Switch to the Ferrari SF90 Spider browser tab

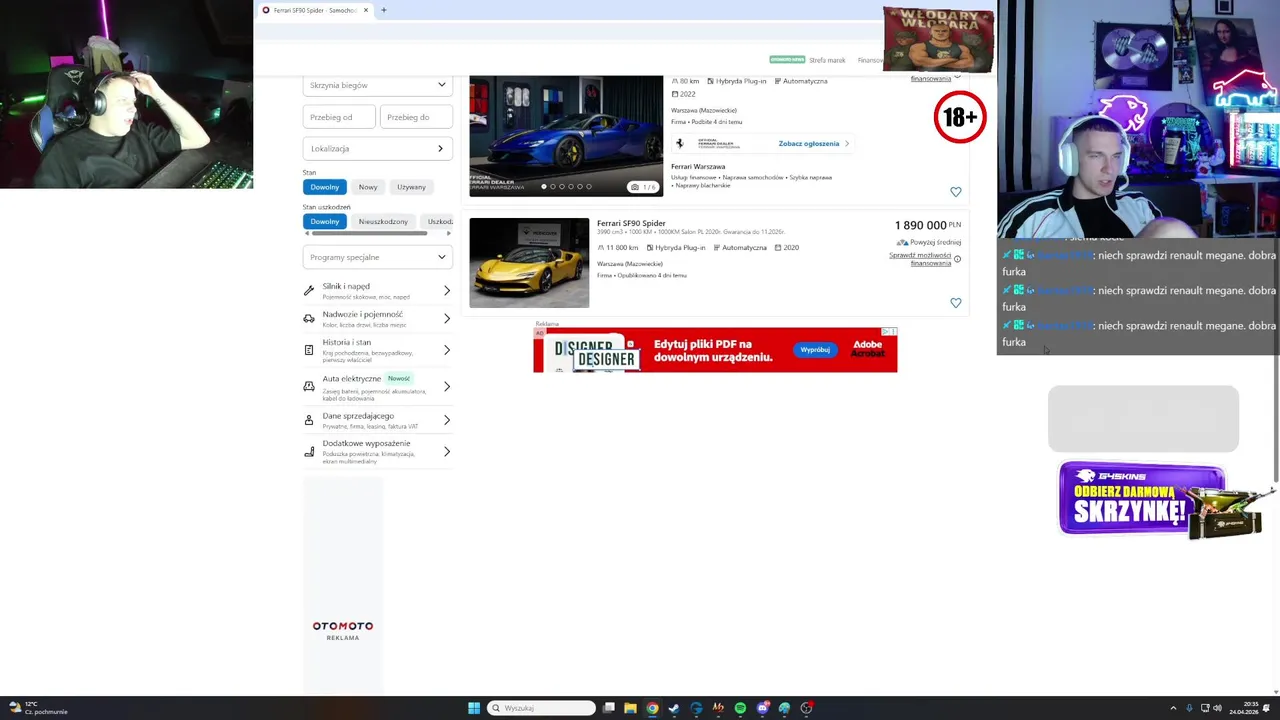tap(314, 10)
